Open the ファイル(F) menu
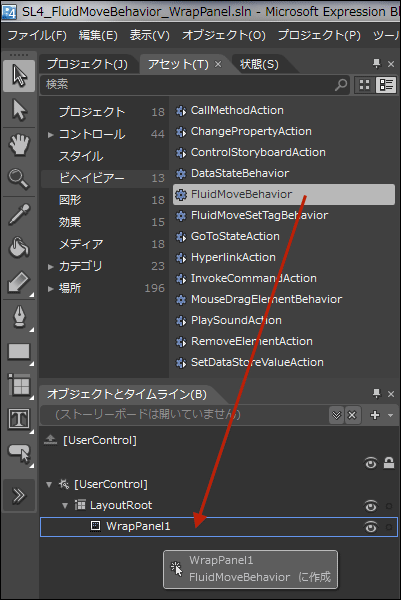Viewport: 401px width, 600px height. tap(37, 36)
